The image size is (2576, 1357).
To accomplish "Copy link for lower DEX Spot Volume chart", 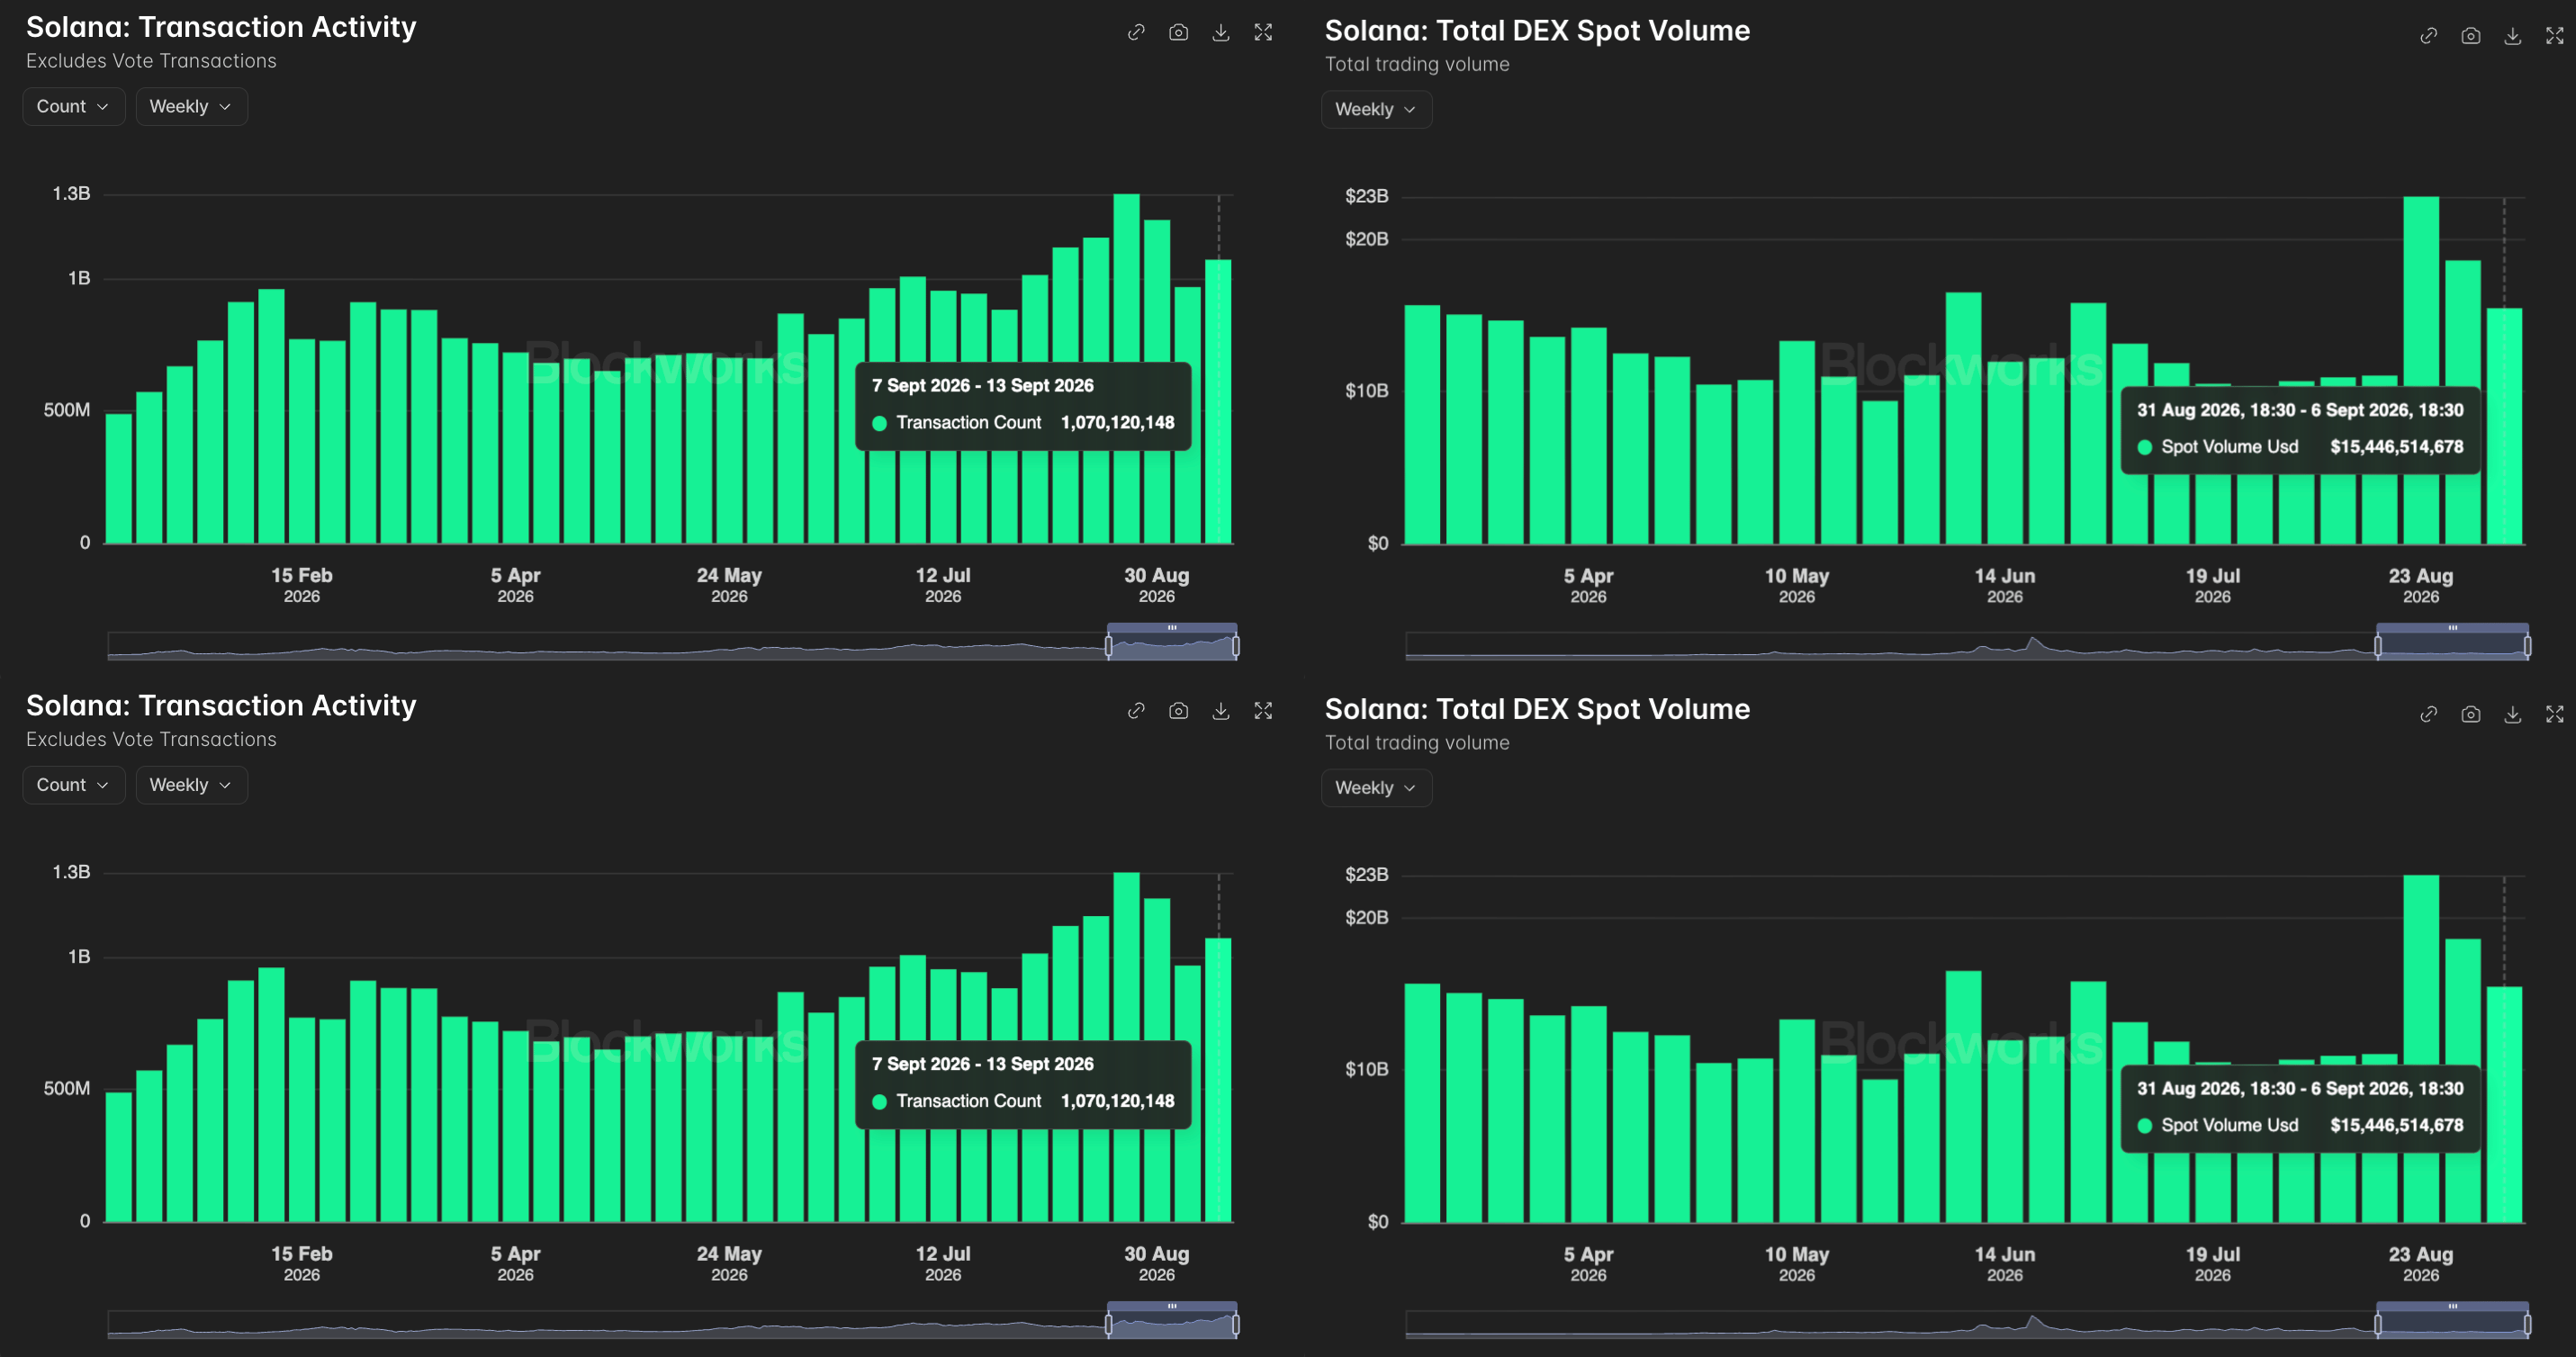I will tap(2428, 714).
